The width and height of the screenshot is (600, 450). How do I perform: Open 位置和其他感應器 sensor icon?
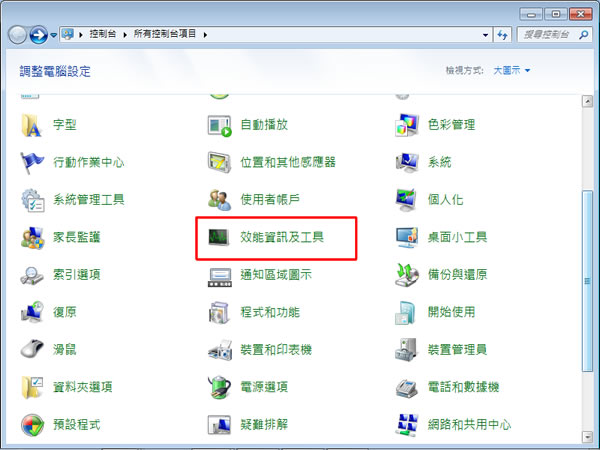tap(219, 162)
